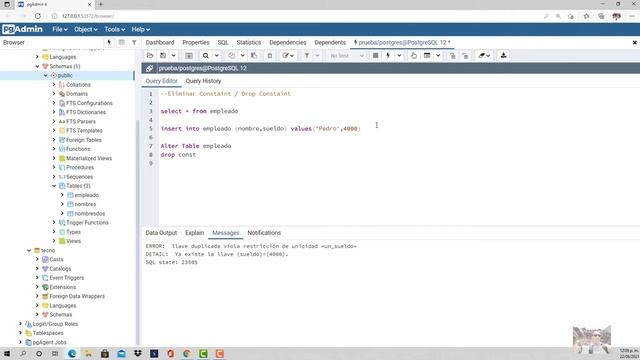Viewport: 640px width, 360px height.
Task: Click the Query Tool lightning icon in Browser panel
Action: click(109, 42)
